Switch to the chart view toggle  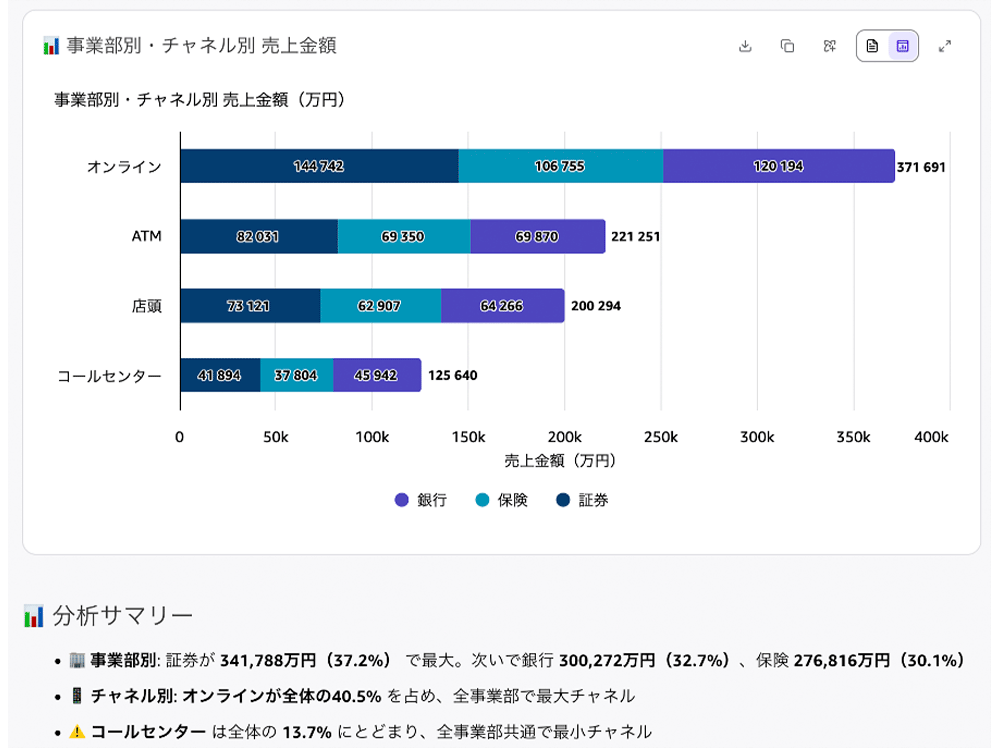902,46
